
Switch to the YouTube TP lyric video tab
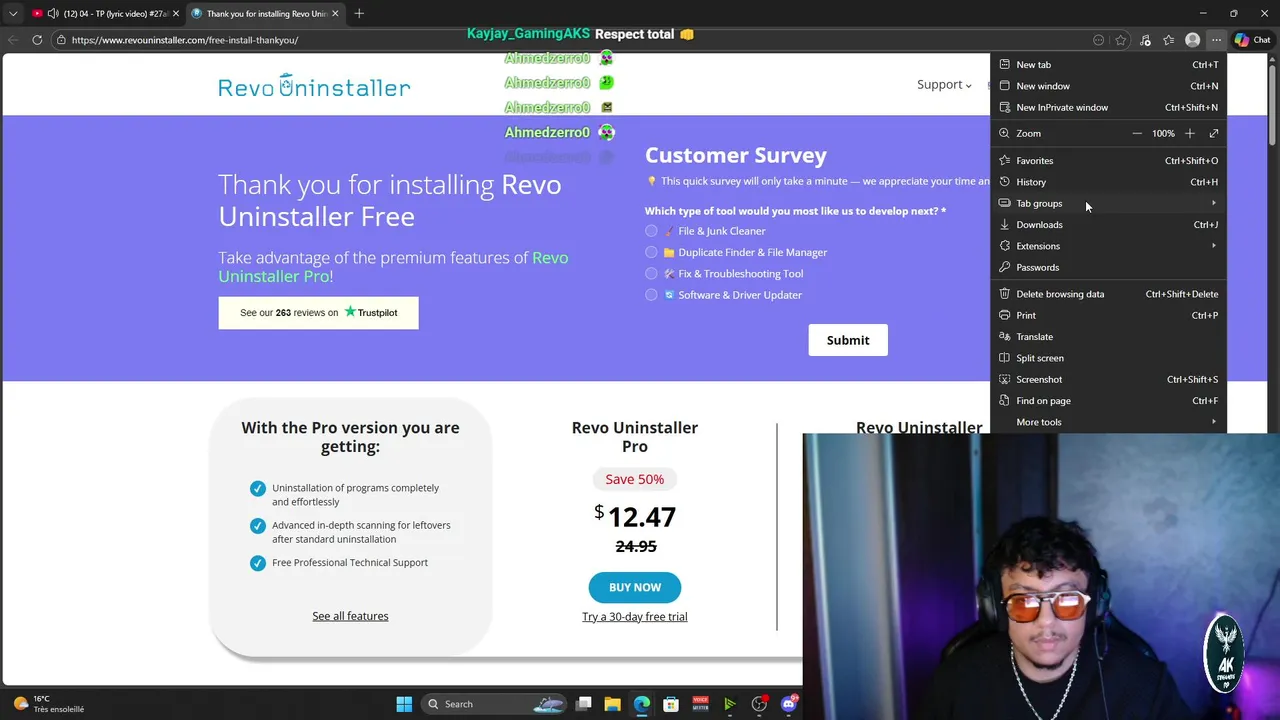(x=103, y=13)
